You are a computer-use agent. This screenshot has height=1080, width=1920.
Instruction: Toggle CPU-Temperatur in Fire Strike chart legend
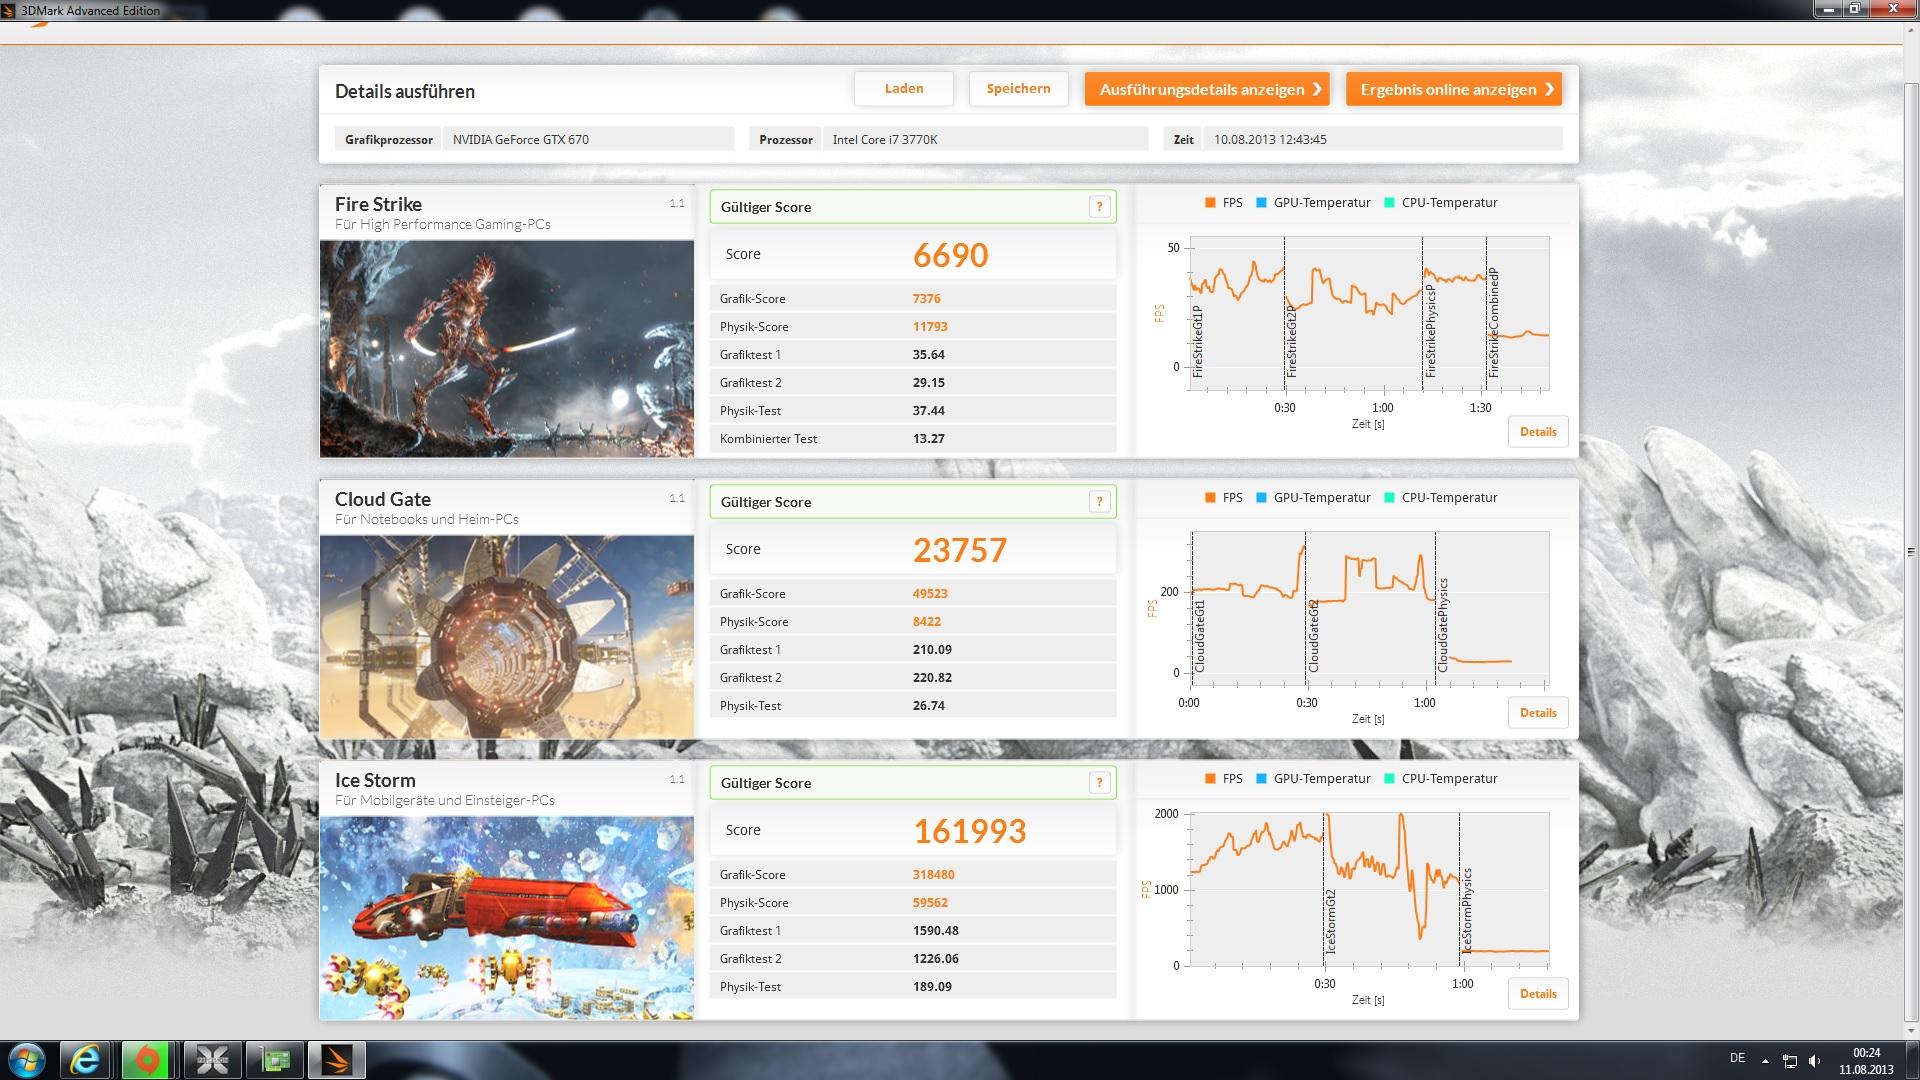pos(1440,202)
